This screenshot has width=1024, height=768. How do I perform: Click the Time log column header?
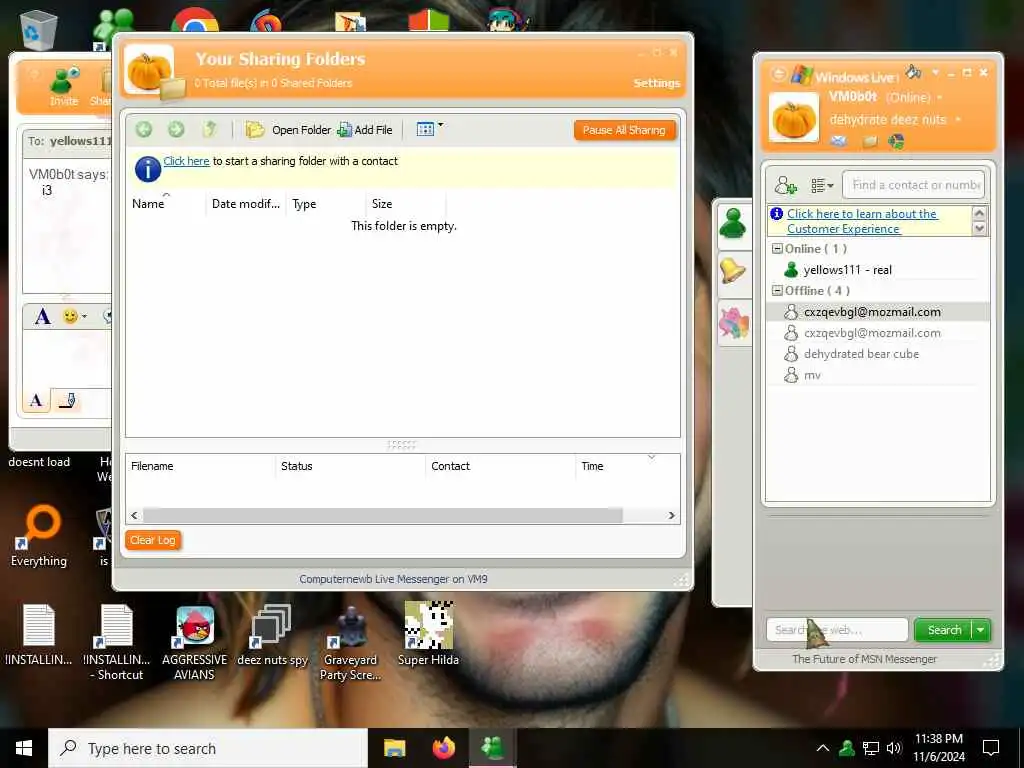pos(627,466)
